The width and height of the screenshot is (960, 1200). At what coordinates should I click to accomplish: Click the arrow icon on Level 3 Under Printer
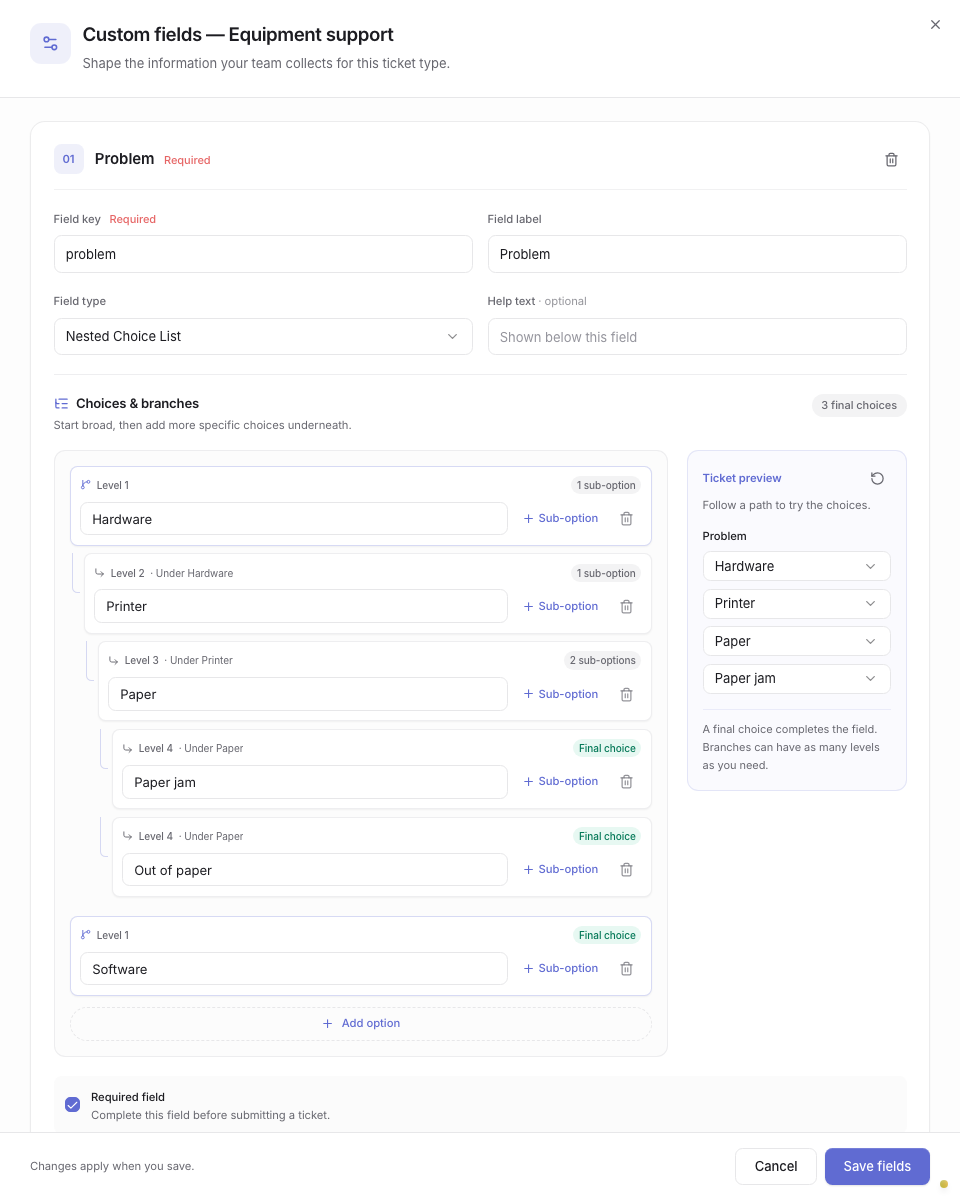tap(114, 660)
